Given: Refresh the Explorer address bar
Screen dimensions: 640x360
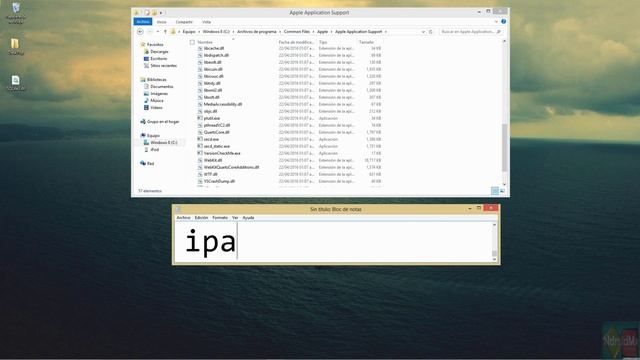Looking at the screenshot, I should 431,31.
